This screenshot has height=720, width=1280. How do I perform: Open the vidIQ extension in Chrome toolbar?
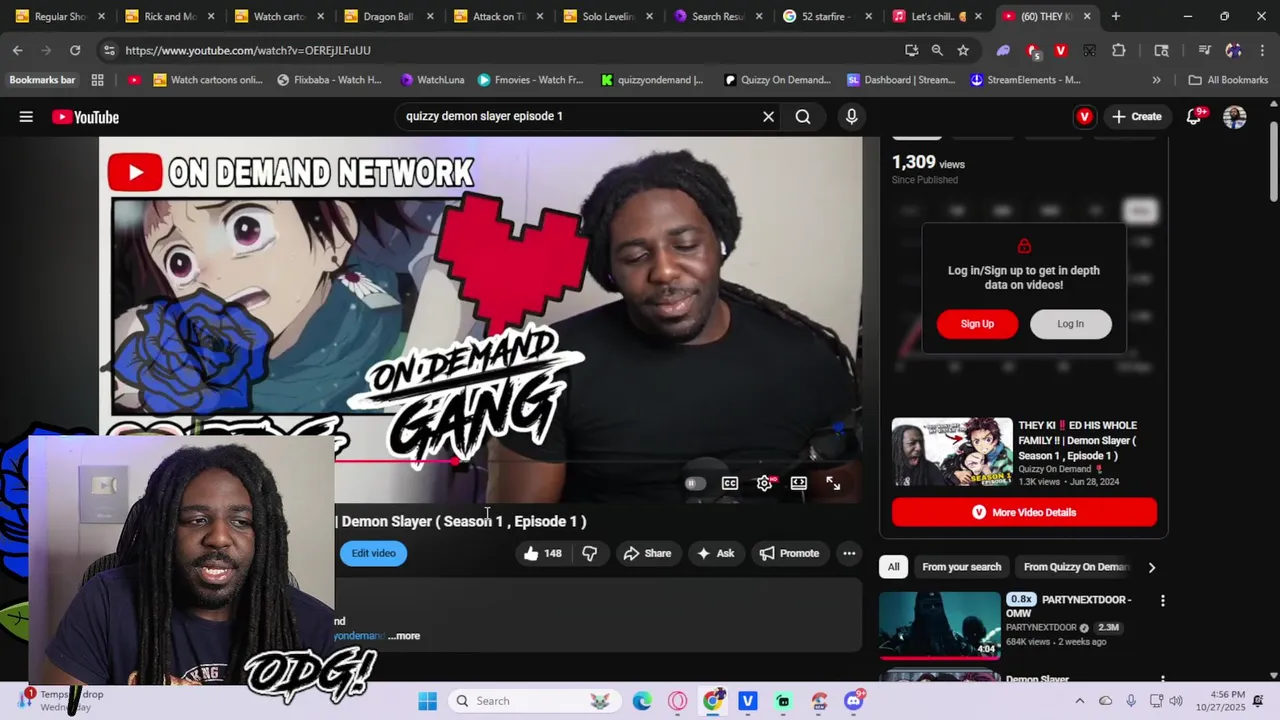coord(1061,50)
